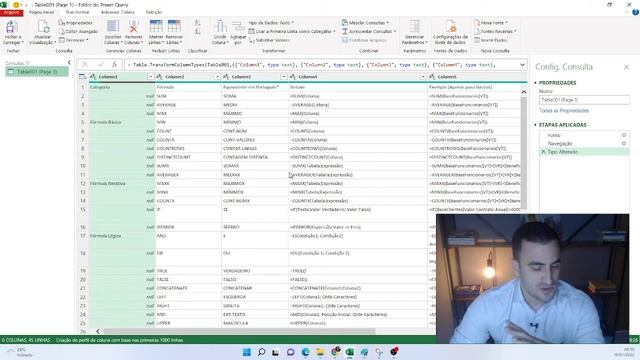Click the fx formula button
The width and height of the screenshot is (640, 360).
coord(115,64)
